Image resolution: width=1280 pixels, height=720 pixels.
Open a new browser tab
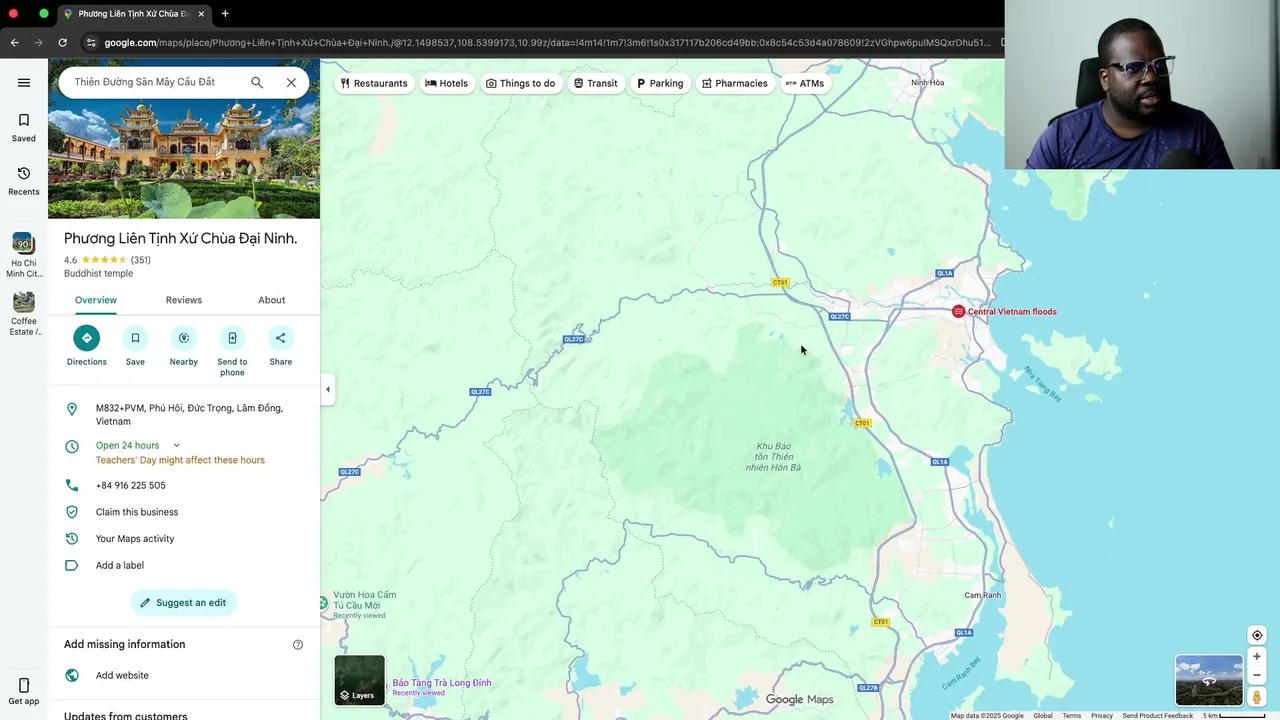(x=225, y=14)
